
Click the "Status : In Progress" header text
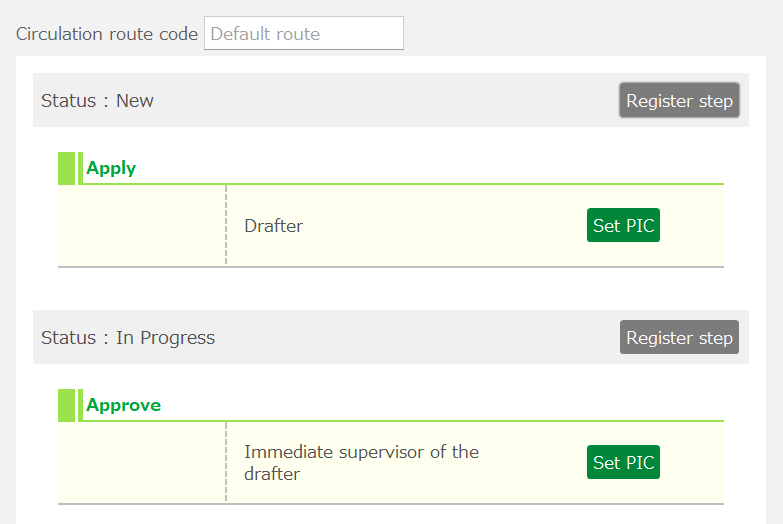click(128, 338)
